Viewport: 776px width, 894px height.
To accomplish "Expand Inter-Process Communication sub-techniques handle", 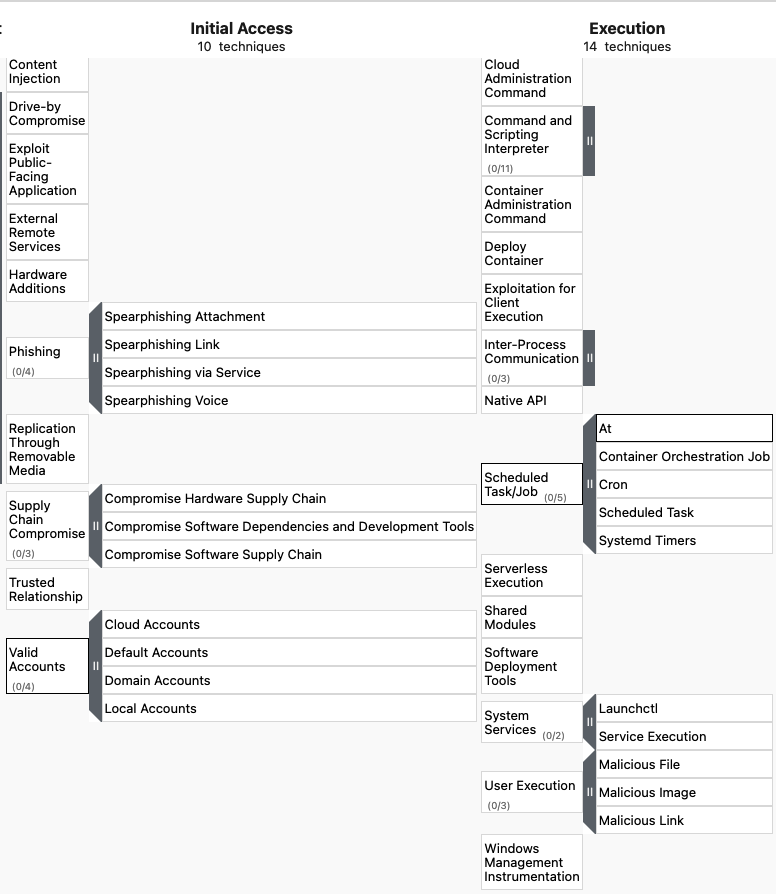I will pyautogui.click(x=589, y=358).
